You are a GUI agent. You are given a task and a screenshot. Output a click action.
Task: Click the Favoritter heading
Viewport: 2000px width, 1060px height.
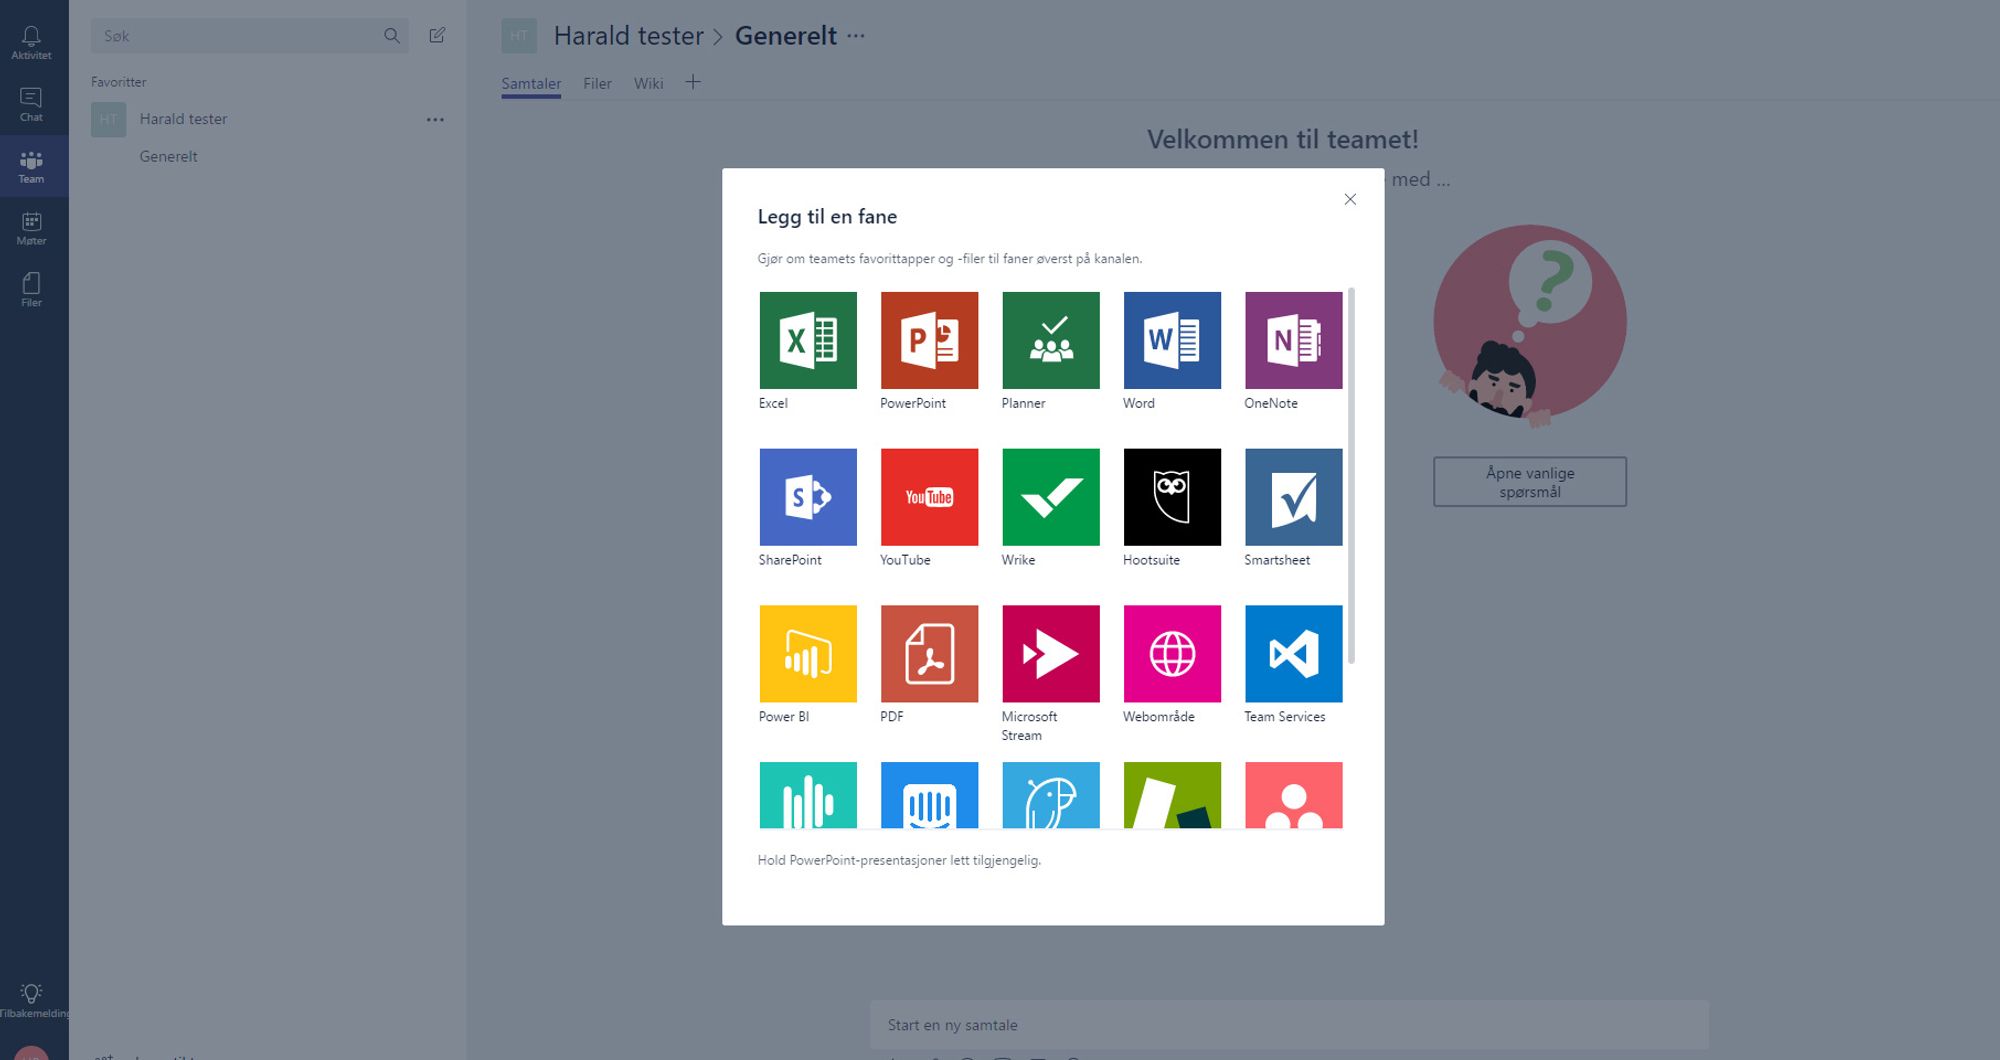[x=118, y=82]
